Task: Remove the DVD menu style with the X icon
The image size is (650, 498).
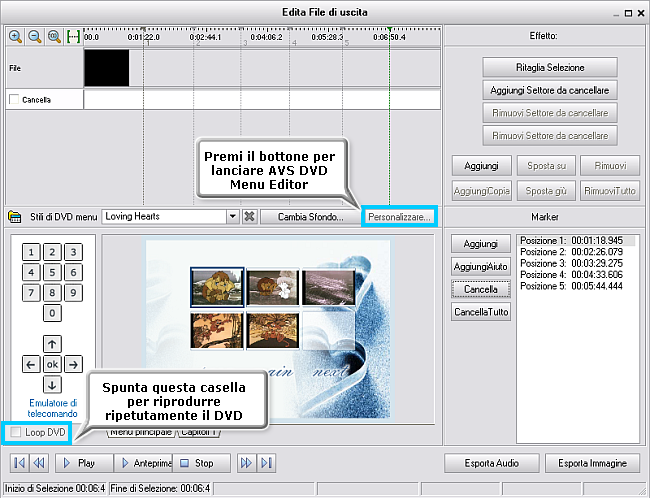Action: [x=250, y=216]
